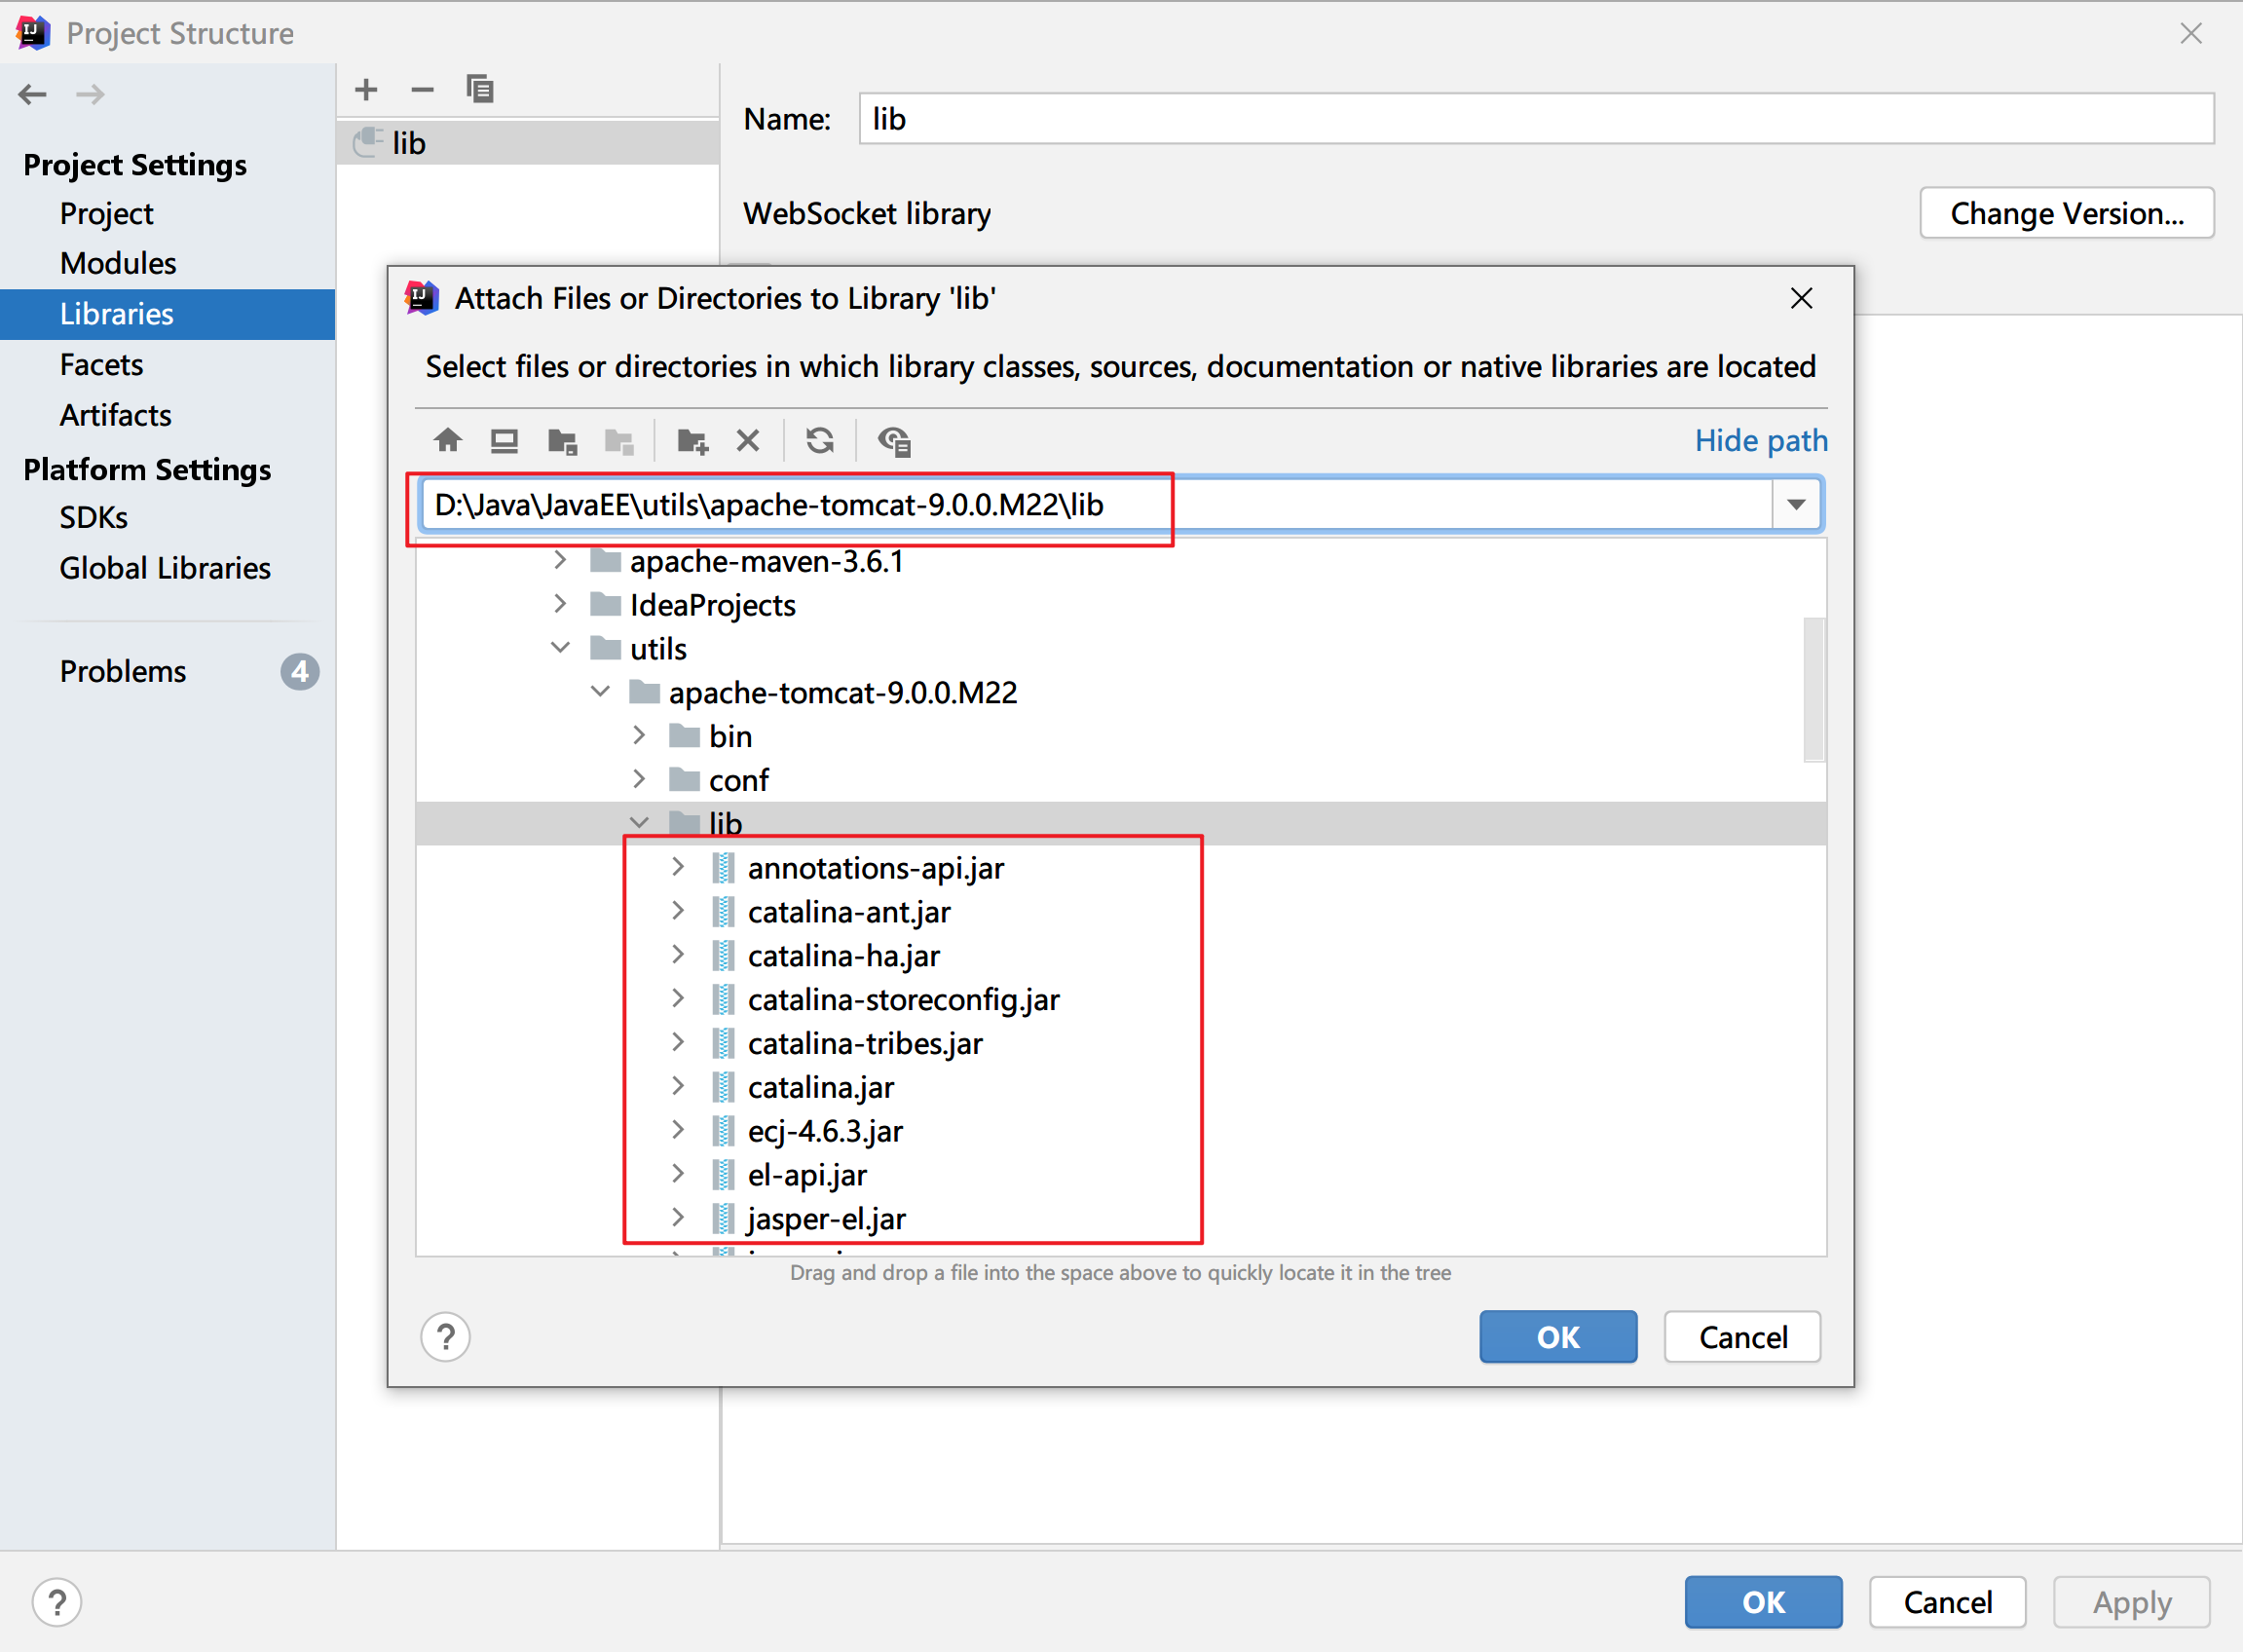Image resolution: width=2243 pixels, height=1652 pixels.
Task: Click the Delete X toolbar icon
Action: pos(748,440)
